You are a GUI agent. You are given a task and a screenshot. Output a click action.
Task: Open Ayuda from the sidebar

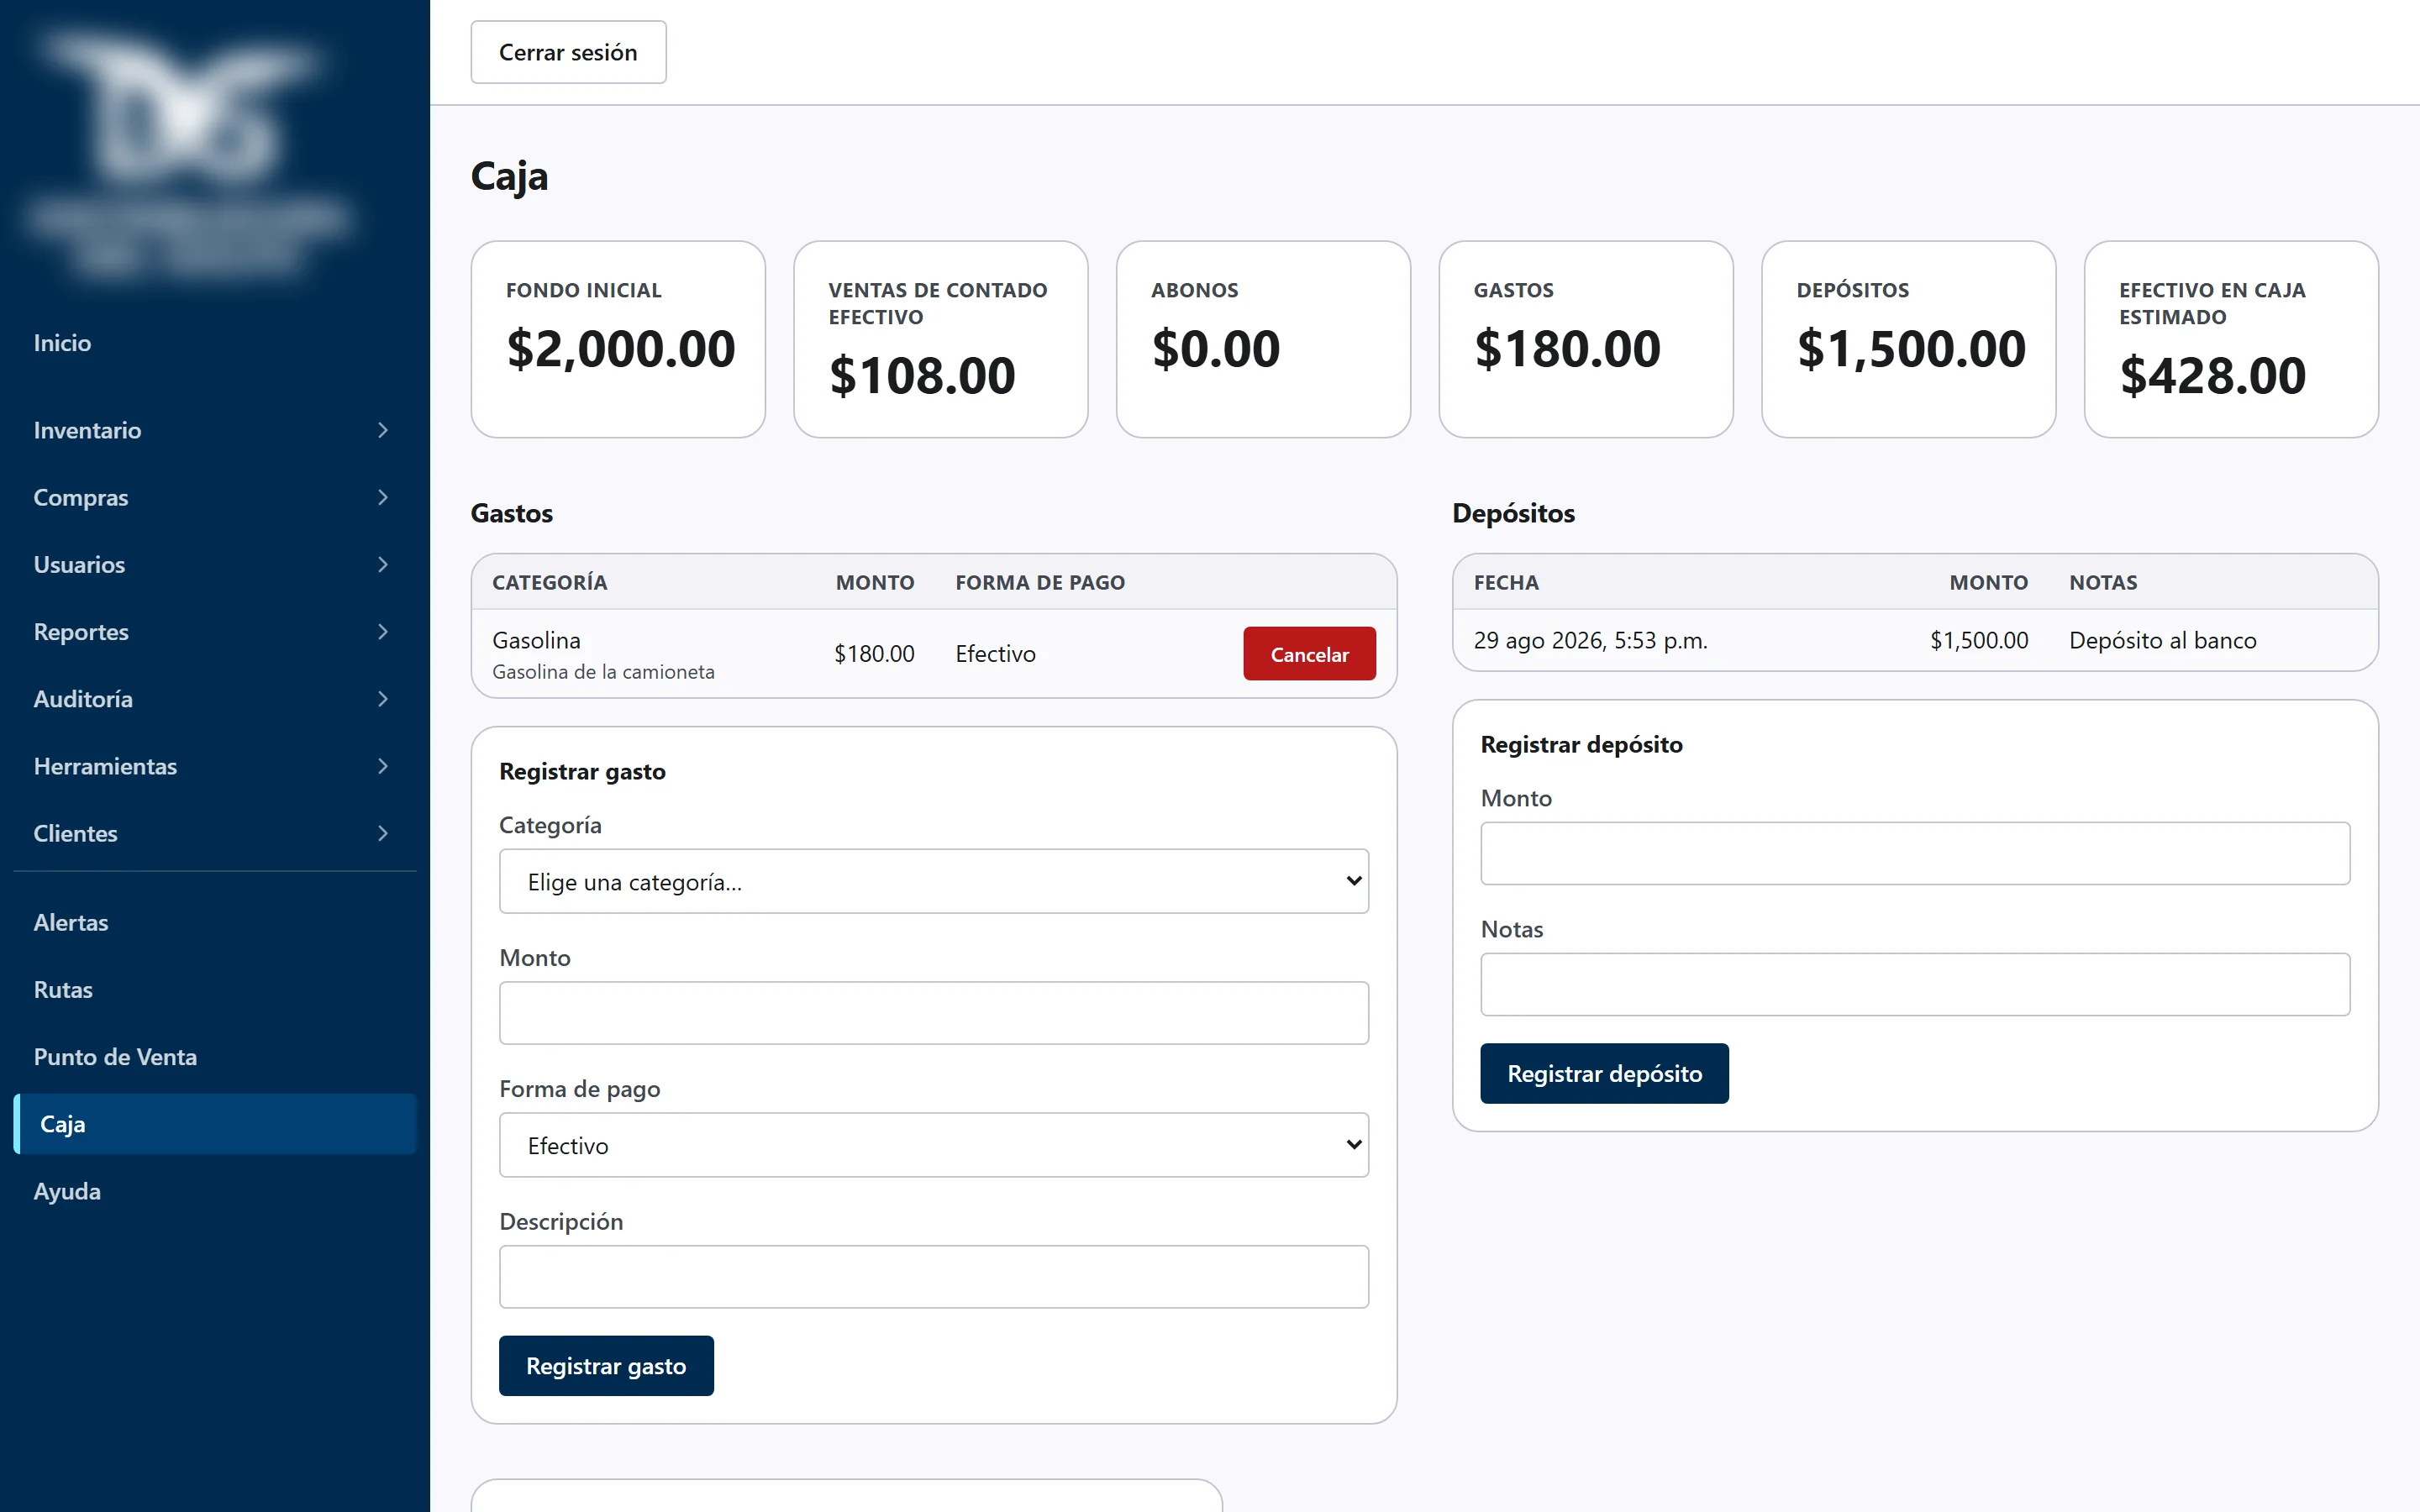tap(67, 1191)
